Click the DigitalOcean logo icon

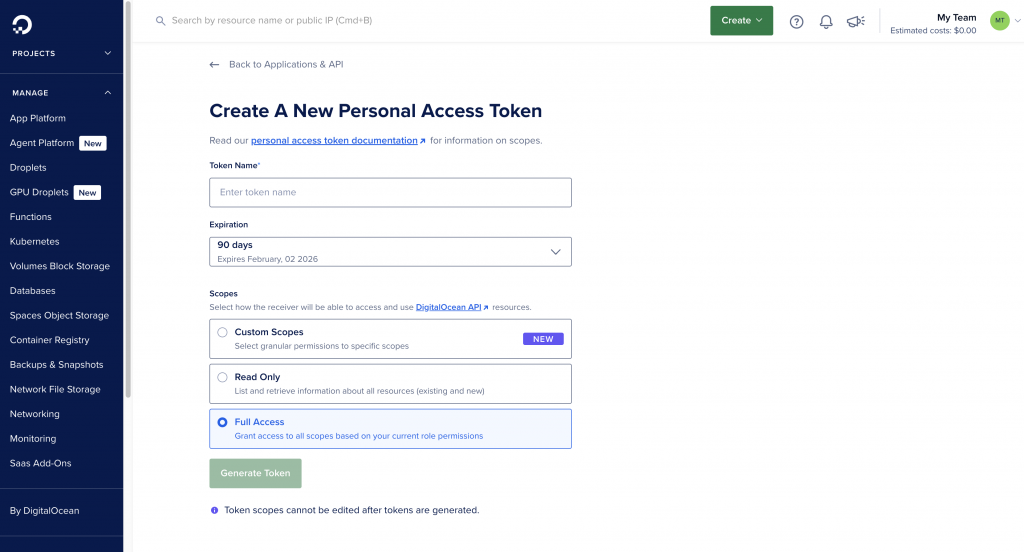pos(22,21)
